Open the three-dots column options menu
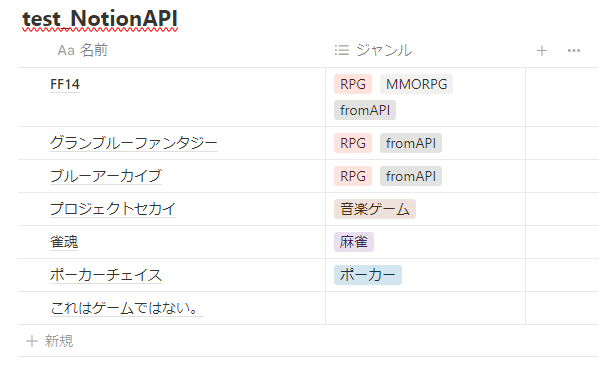This screenshot has width=599, height=367. [574, 50]
